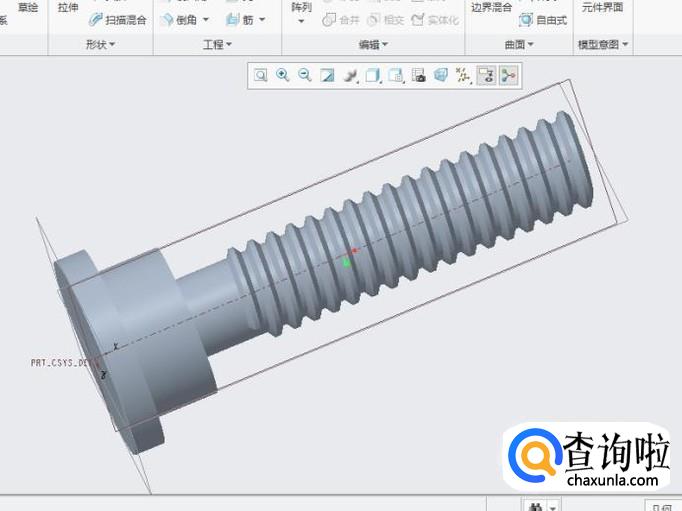Screen dimensions: 682x511
Task: Click the 自由式 (Freestyle) tool
Action: coord(543,20)
